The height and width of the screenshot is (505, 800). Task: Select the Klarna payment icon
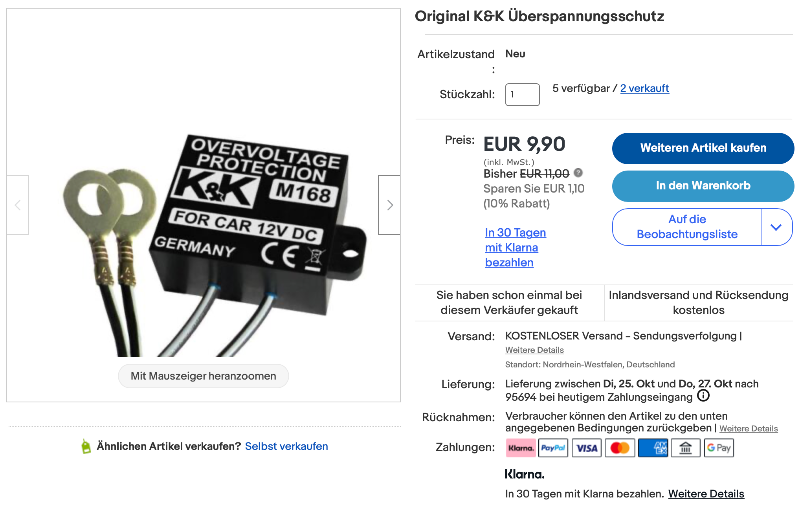click(x=521, y=448)
